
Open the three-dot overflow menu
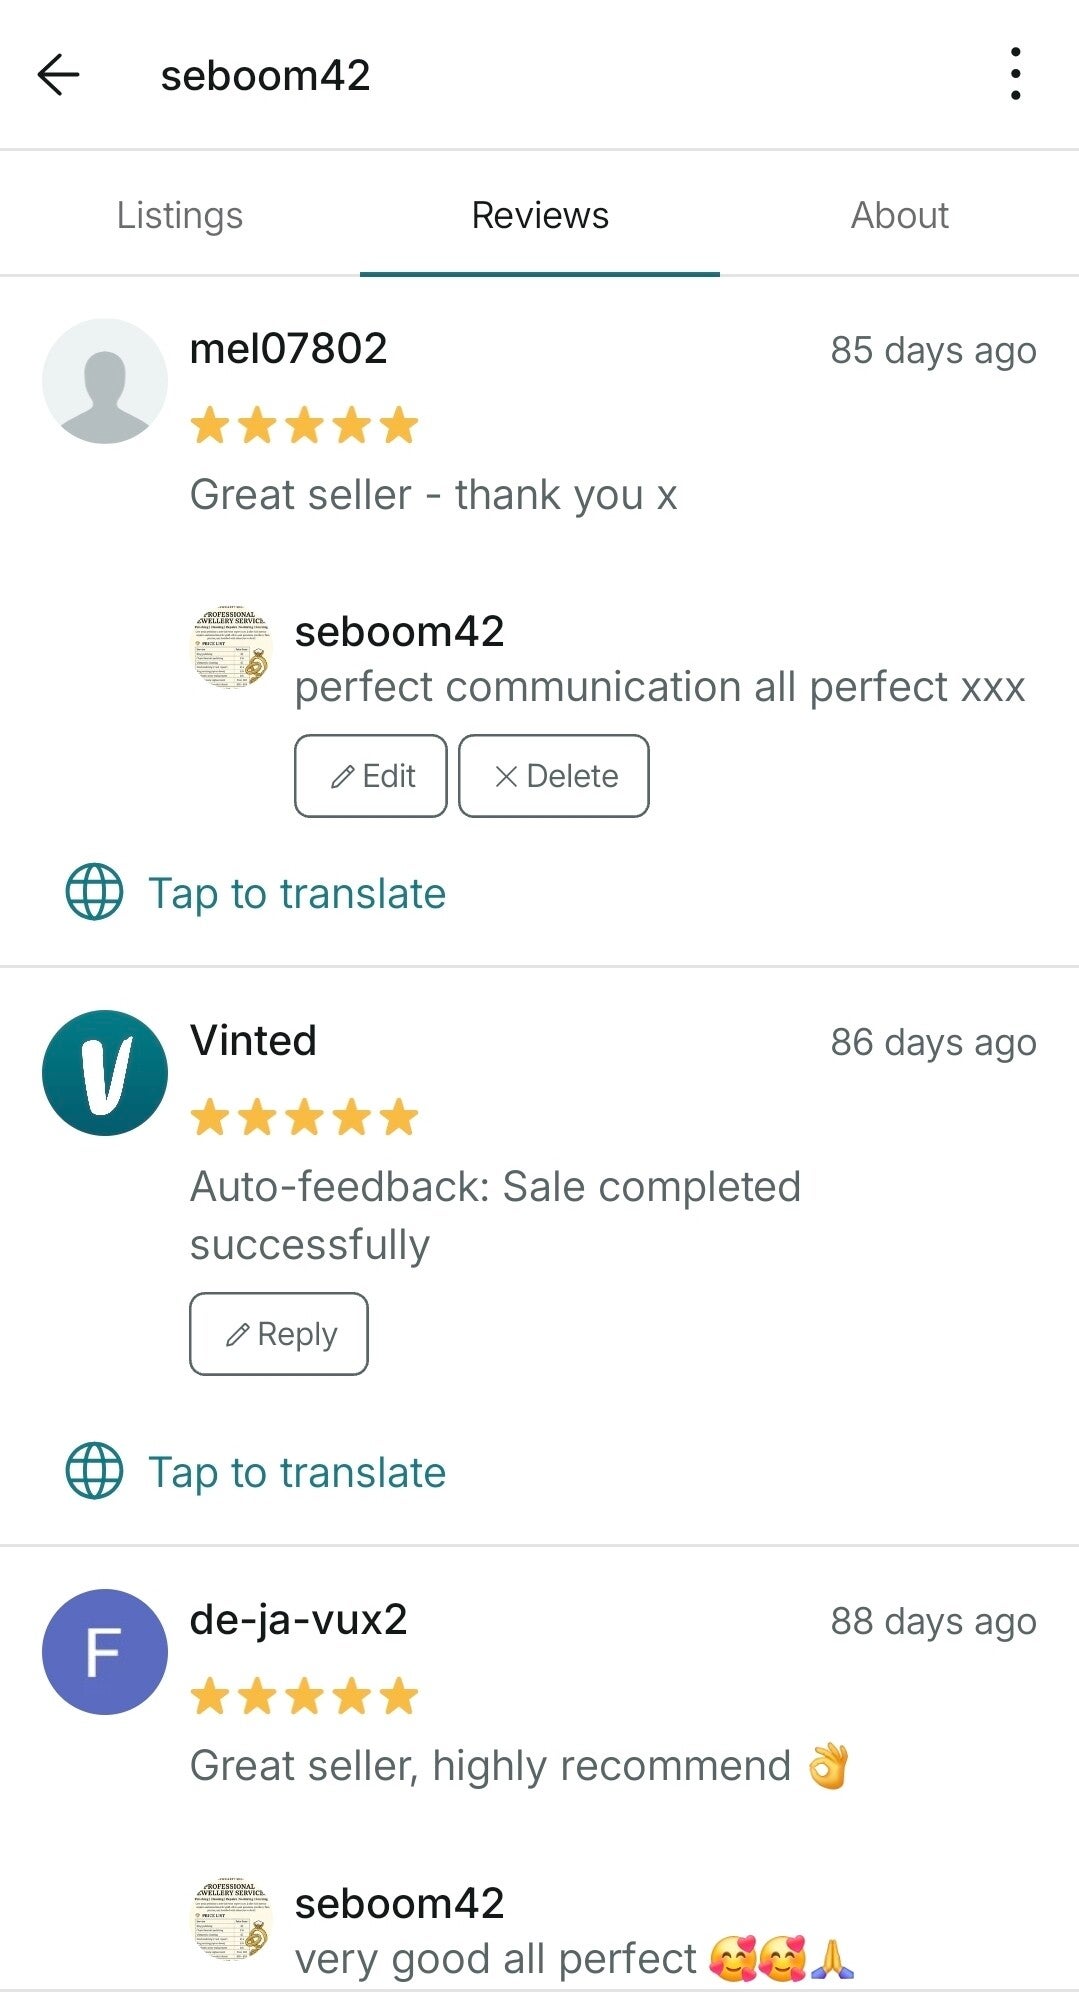(x=1015, y=74)
